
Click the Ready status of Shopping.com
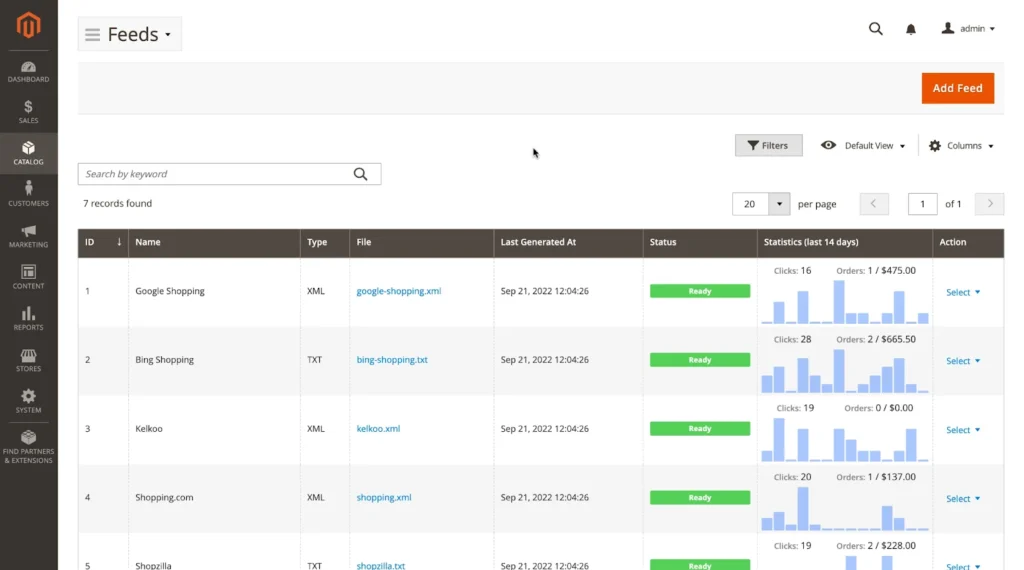(699, 498)
